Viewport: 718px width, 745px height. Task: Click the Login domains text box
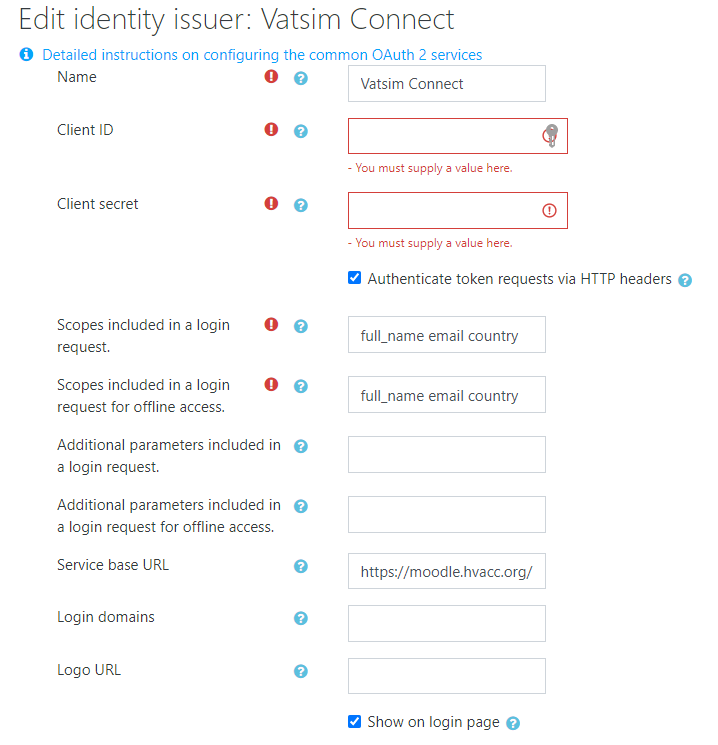(x=446, y=623)
